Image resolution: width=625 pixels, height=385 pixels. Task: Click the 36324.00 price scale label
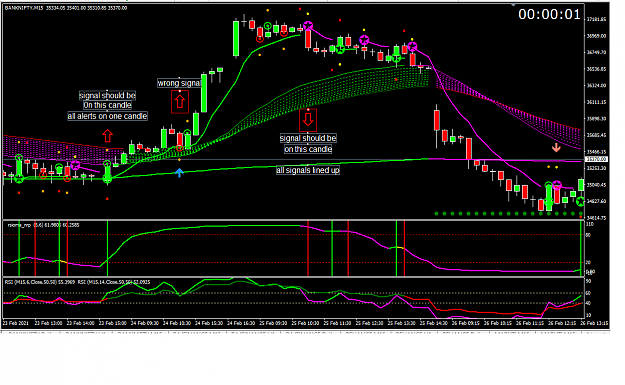[x=596, y=85]
